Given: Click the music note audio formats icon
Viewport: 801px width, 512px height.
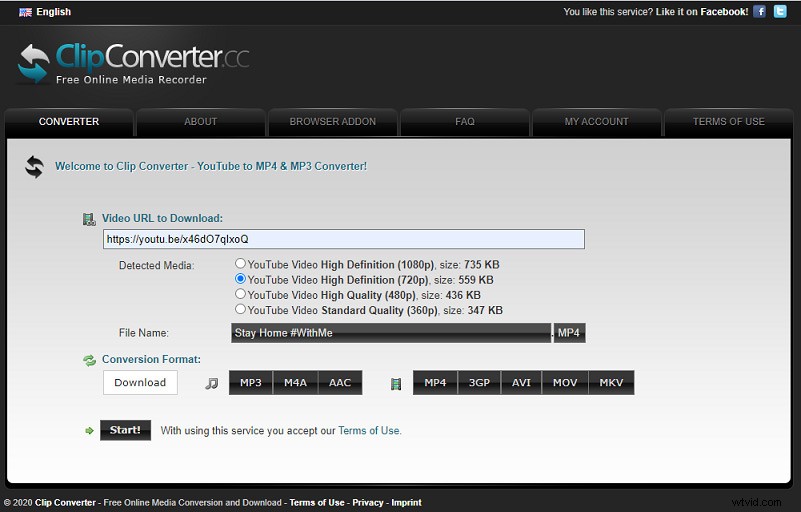Looking at the screenshot, I should pos(211,383).
